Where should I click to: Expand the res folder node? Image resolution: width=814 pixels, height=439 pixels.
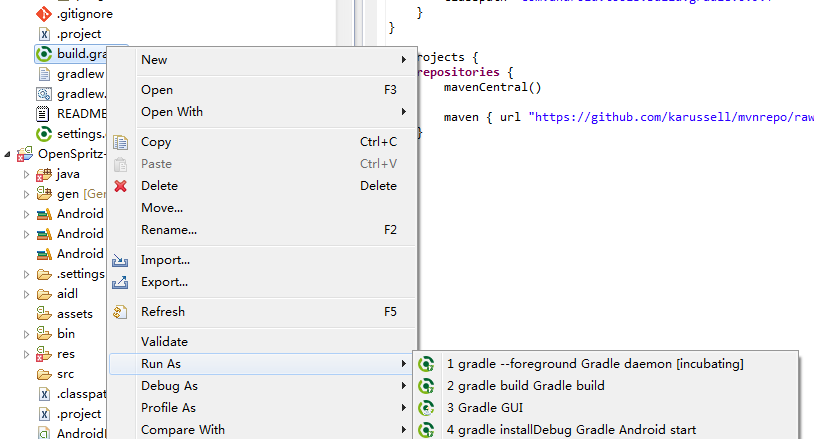[x=27, y=354]
